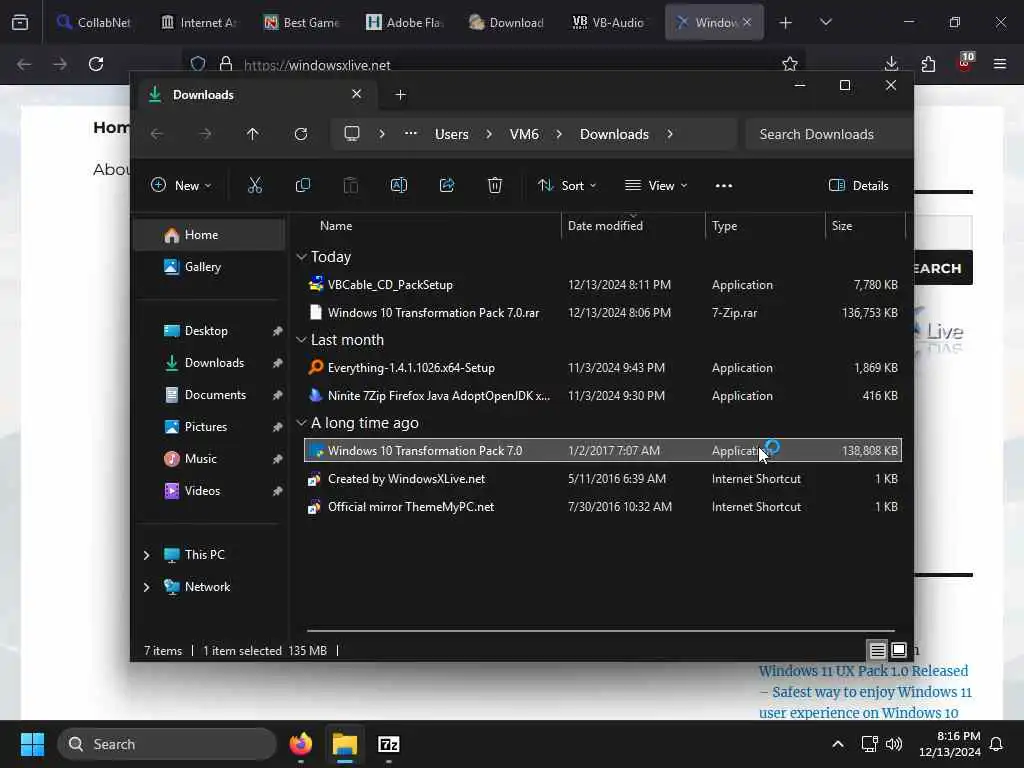Open Firefox downloads panel arrow icon

(x=891, y=64)
